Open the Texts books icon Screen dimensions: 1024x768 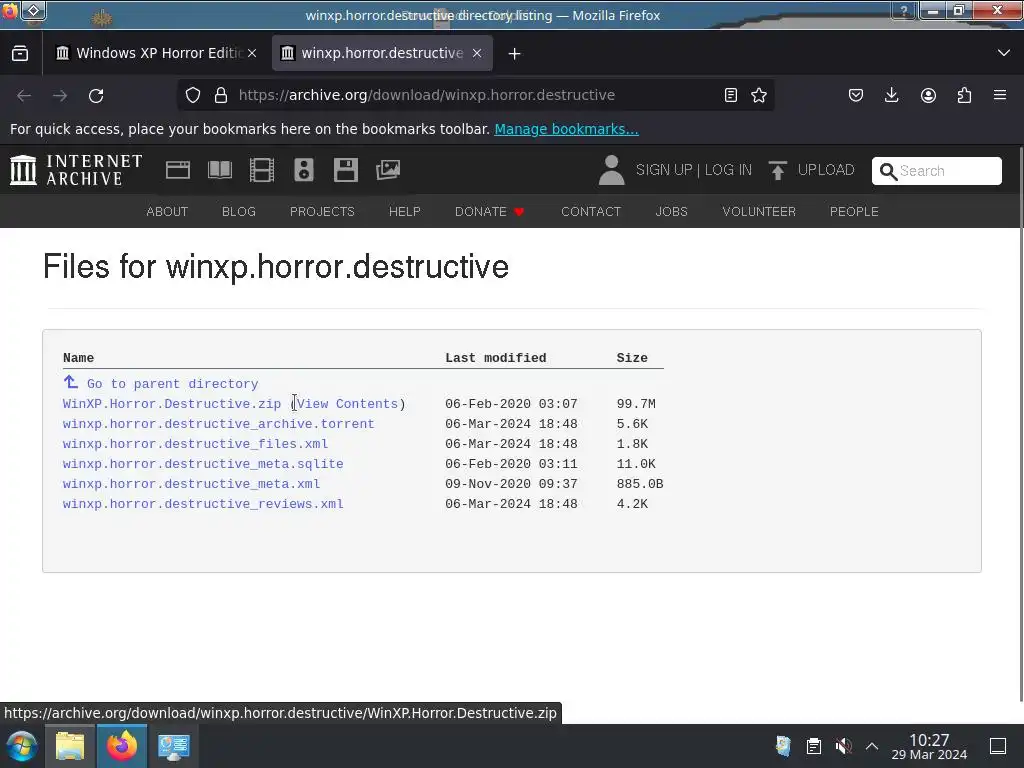tap(220, 170)
